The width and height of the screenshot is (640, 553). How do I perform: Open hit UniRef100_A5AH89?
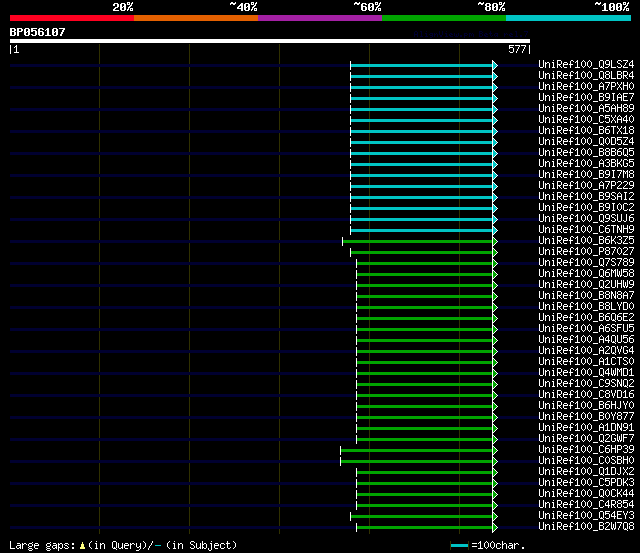(586, 109)
